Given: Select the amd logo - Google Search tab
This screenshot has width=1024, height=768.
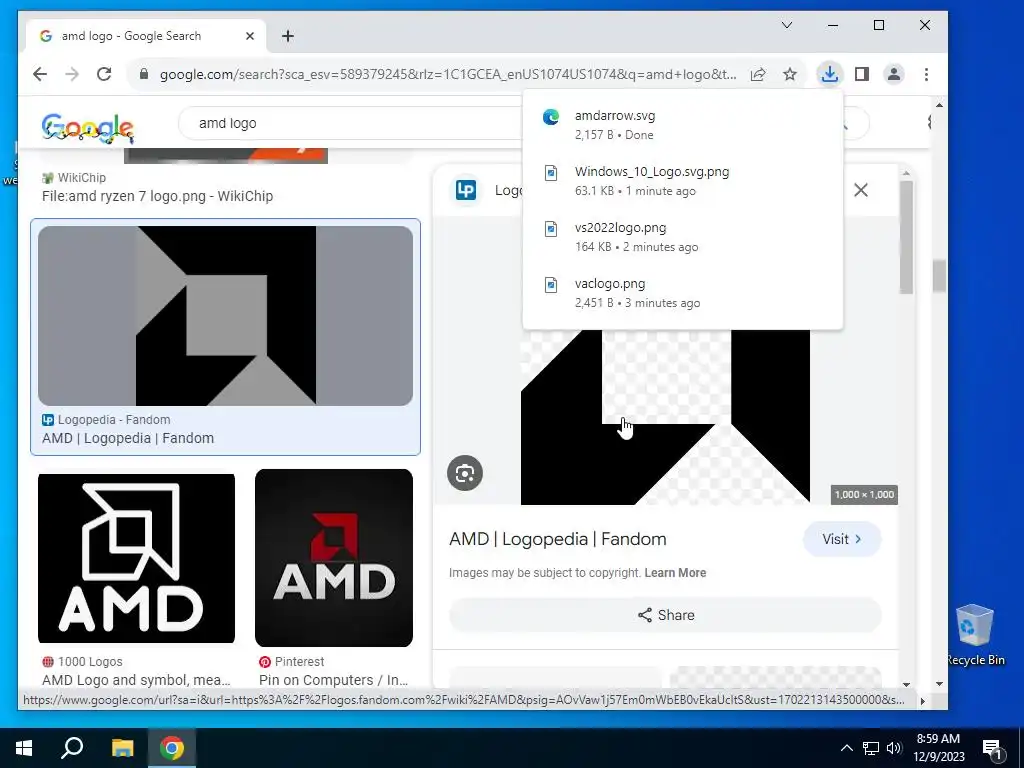Looking at the screenshot, I should (146, 36).
